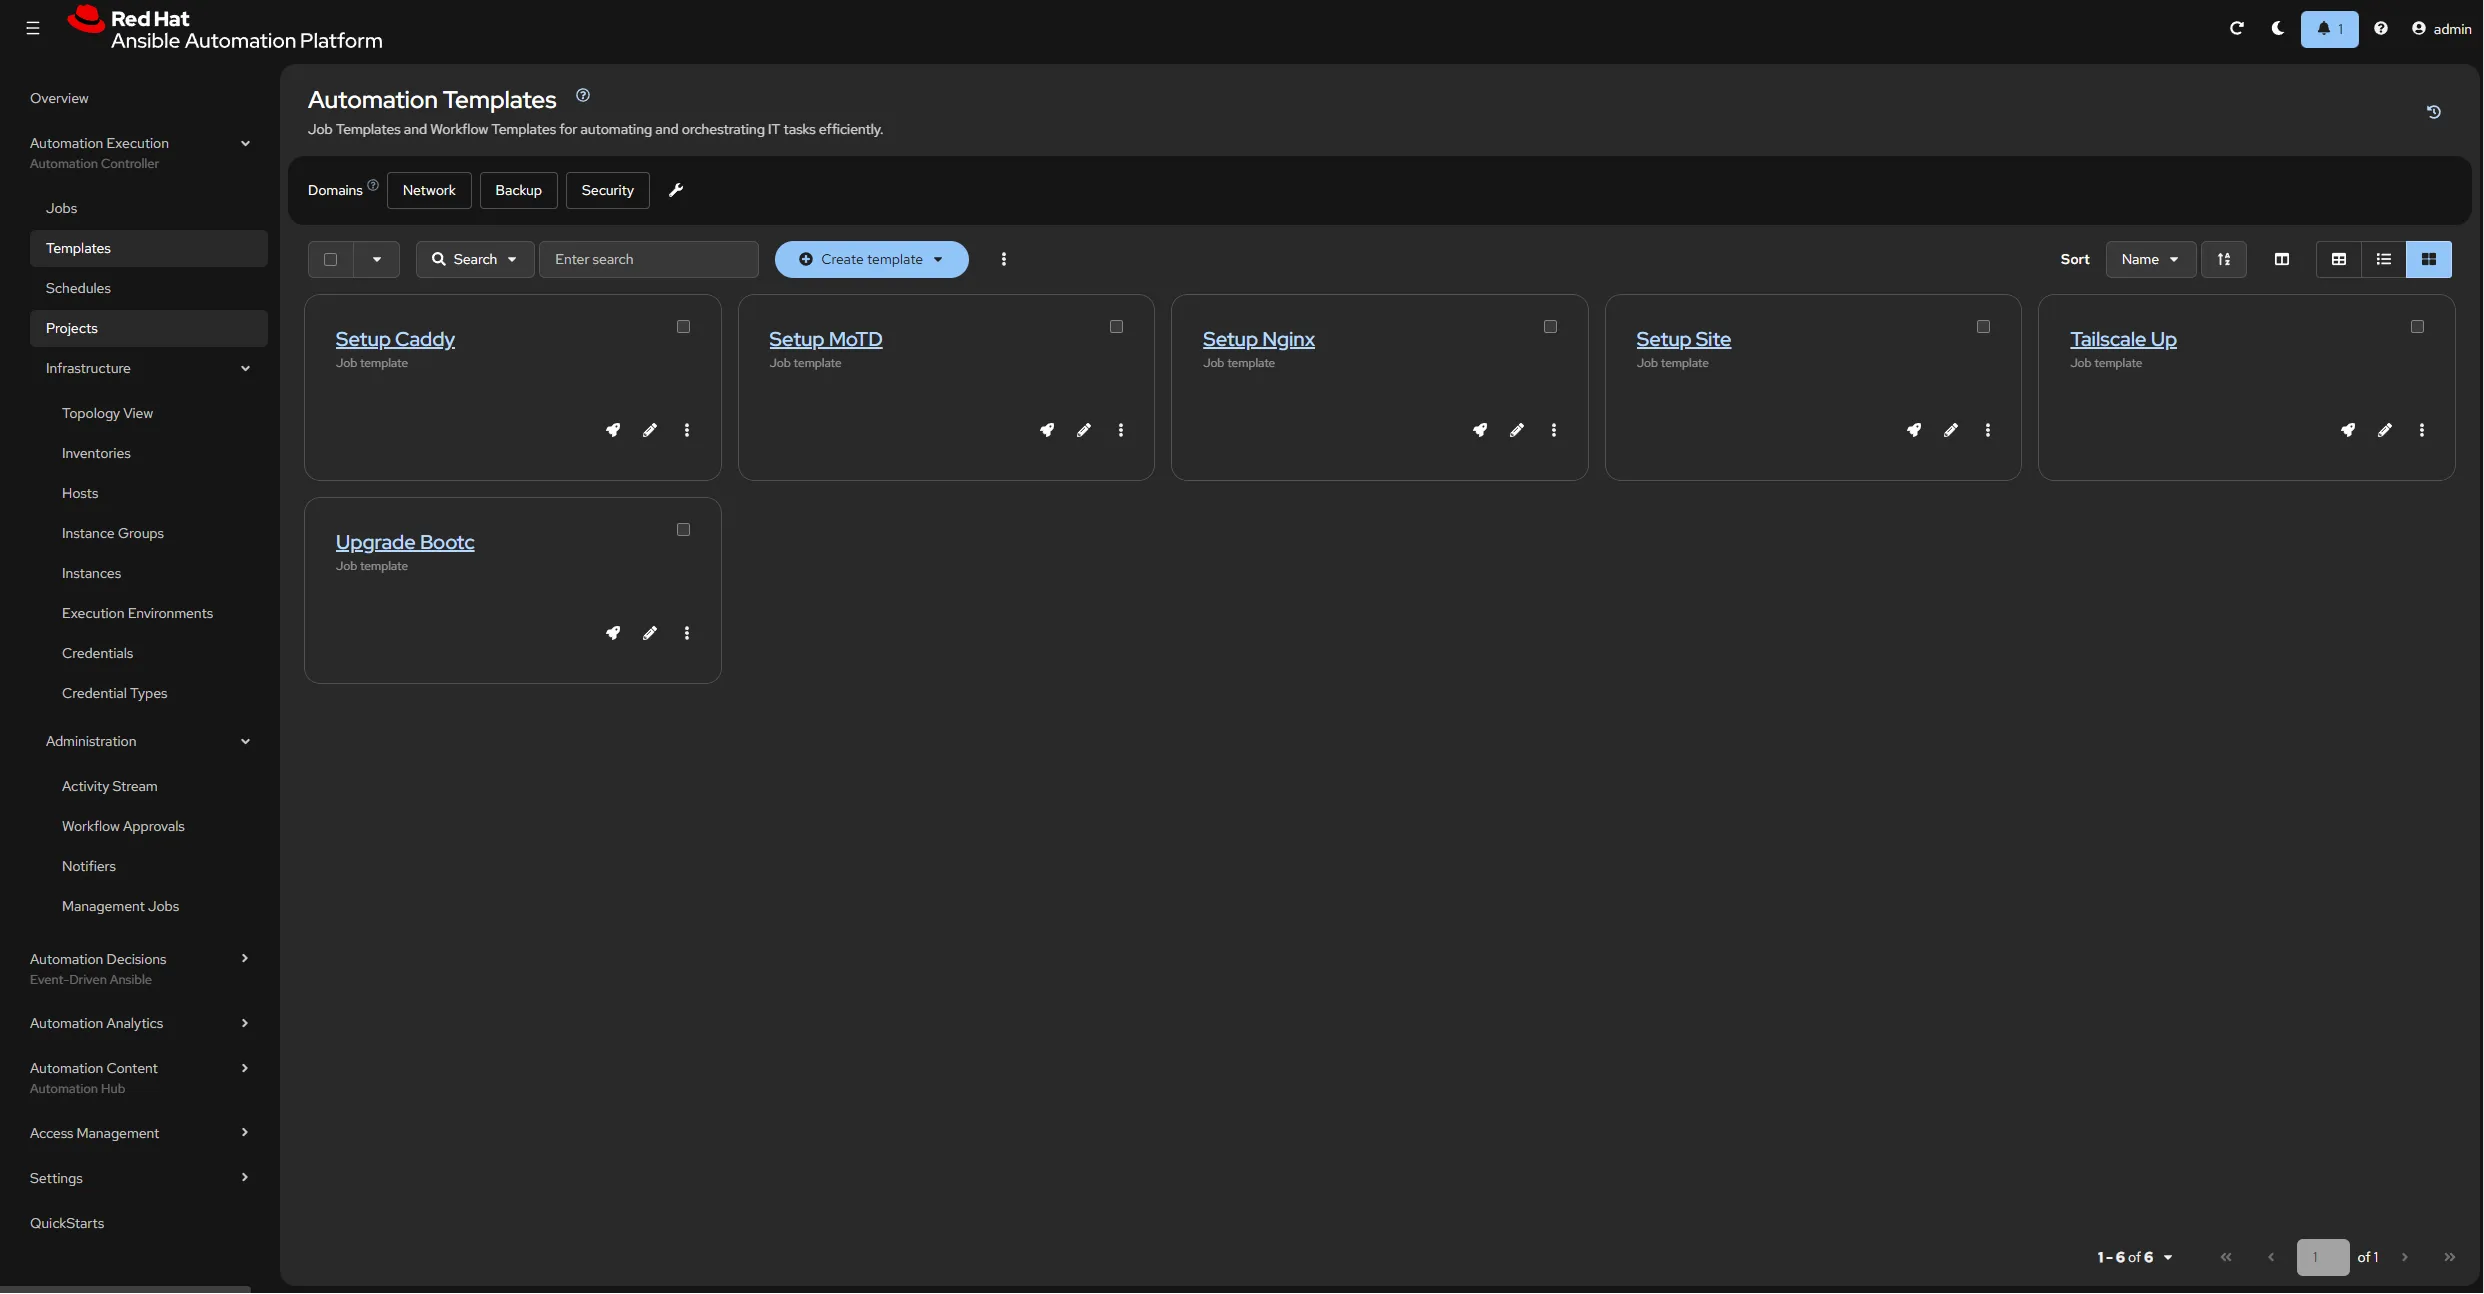This screenshot has width=2484, height=1294.
Task: Open the items per page dropdown
Action: [x=2135, y=1257]
